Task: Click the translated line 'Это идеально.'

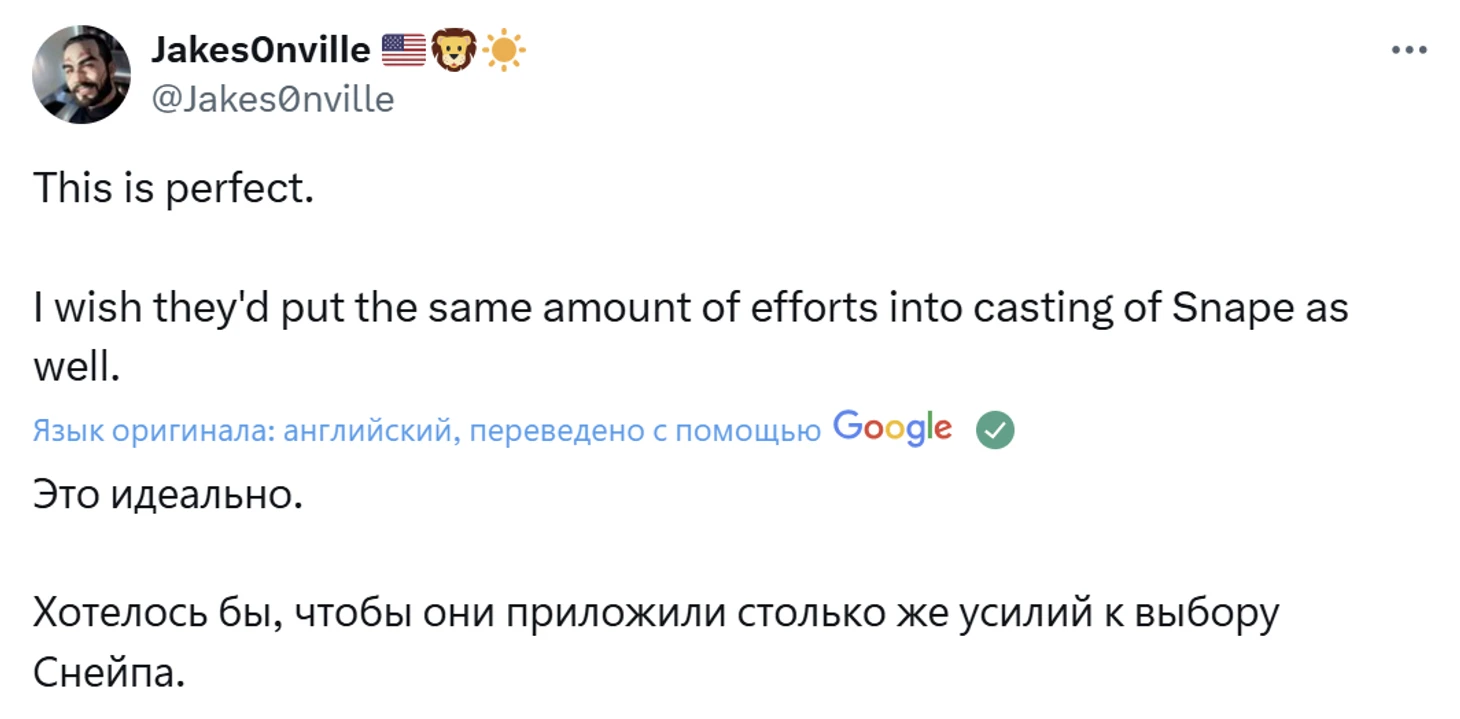Action: (x=167, y=494)
